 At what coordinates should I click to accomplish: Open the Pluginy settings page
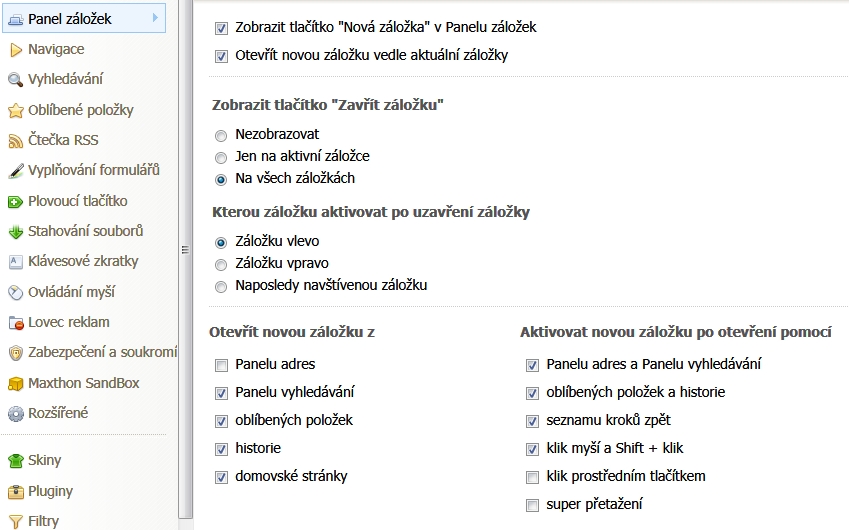point(50,491)
